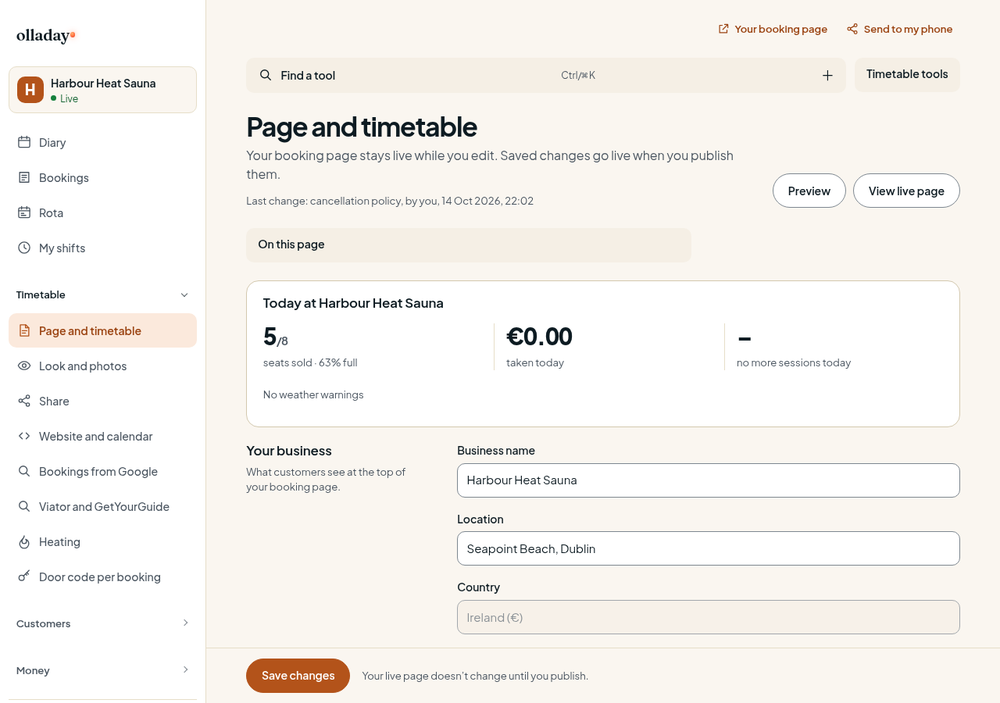Click the Look and photos eye icon
Image resolution: width=1000 pixels, height=703 pixels.
pyautogui.click(x=24, y=366)
